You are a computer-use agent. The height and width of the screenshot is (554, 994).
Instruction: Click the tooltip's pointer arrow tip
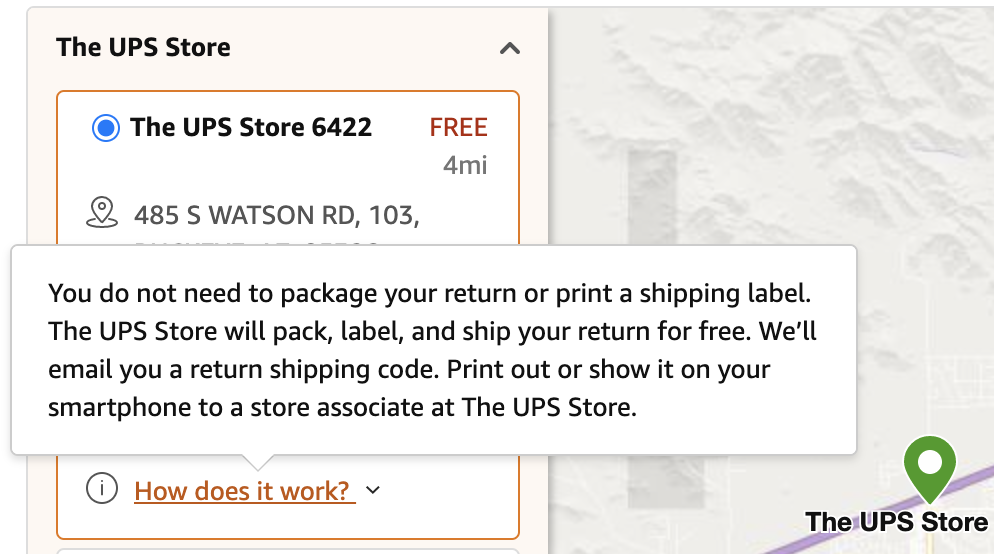coord(256,466)
